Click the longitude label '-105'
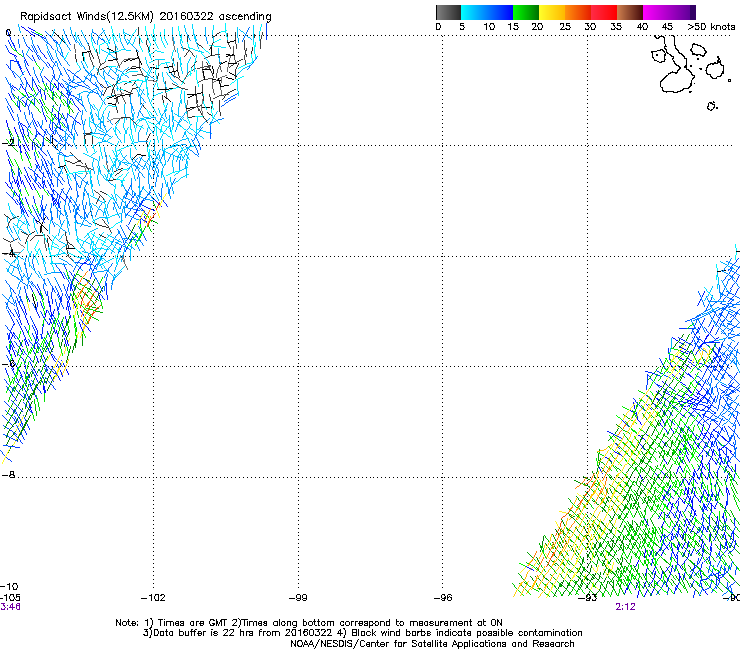 (10, 598)
